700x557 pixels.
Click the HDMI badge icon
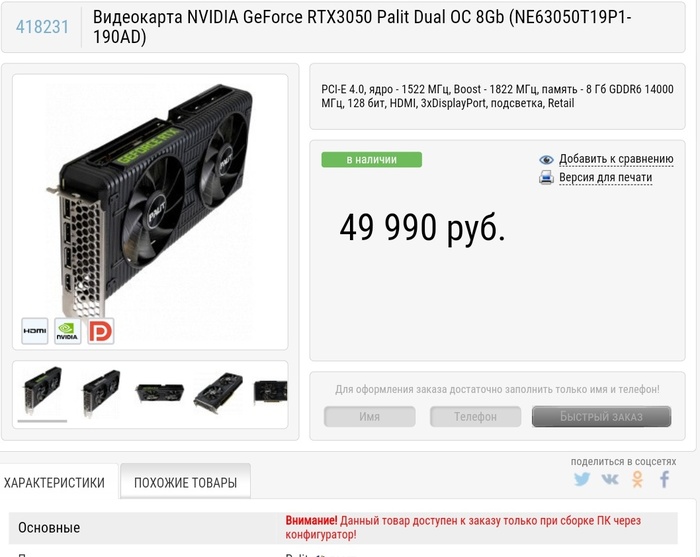(x=35, y=331)
